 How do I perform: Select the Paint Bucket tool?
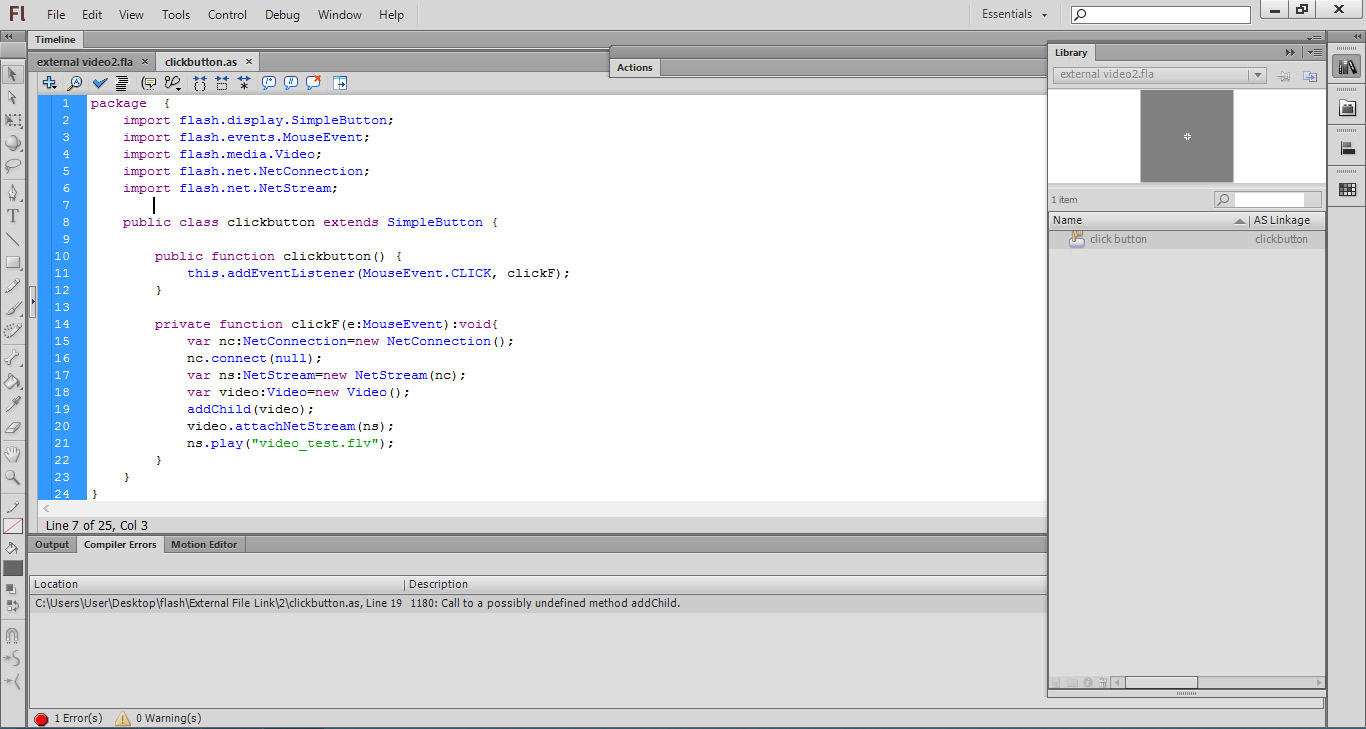point(13,381)
